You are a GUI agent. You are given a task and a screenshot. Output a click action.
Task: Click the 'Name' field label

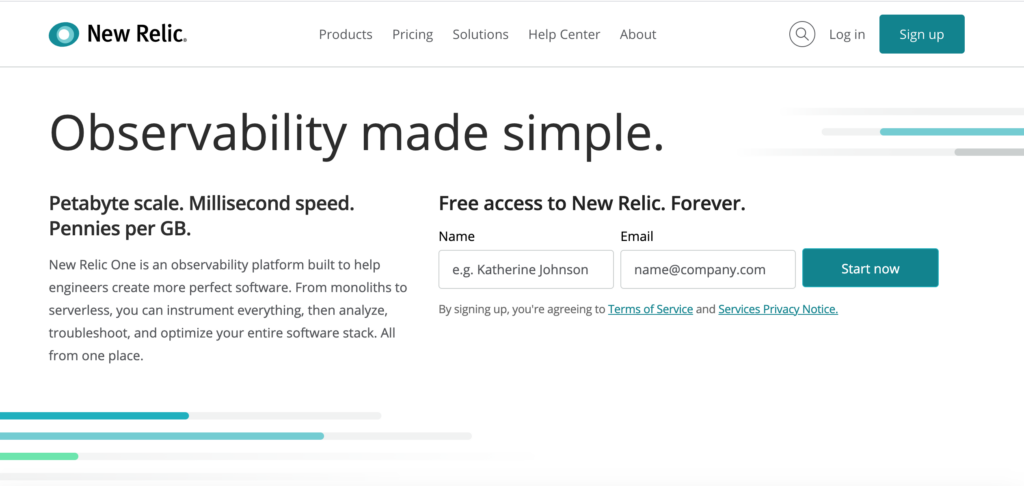point(456,236)
